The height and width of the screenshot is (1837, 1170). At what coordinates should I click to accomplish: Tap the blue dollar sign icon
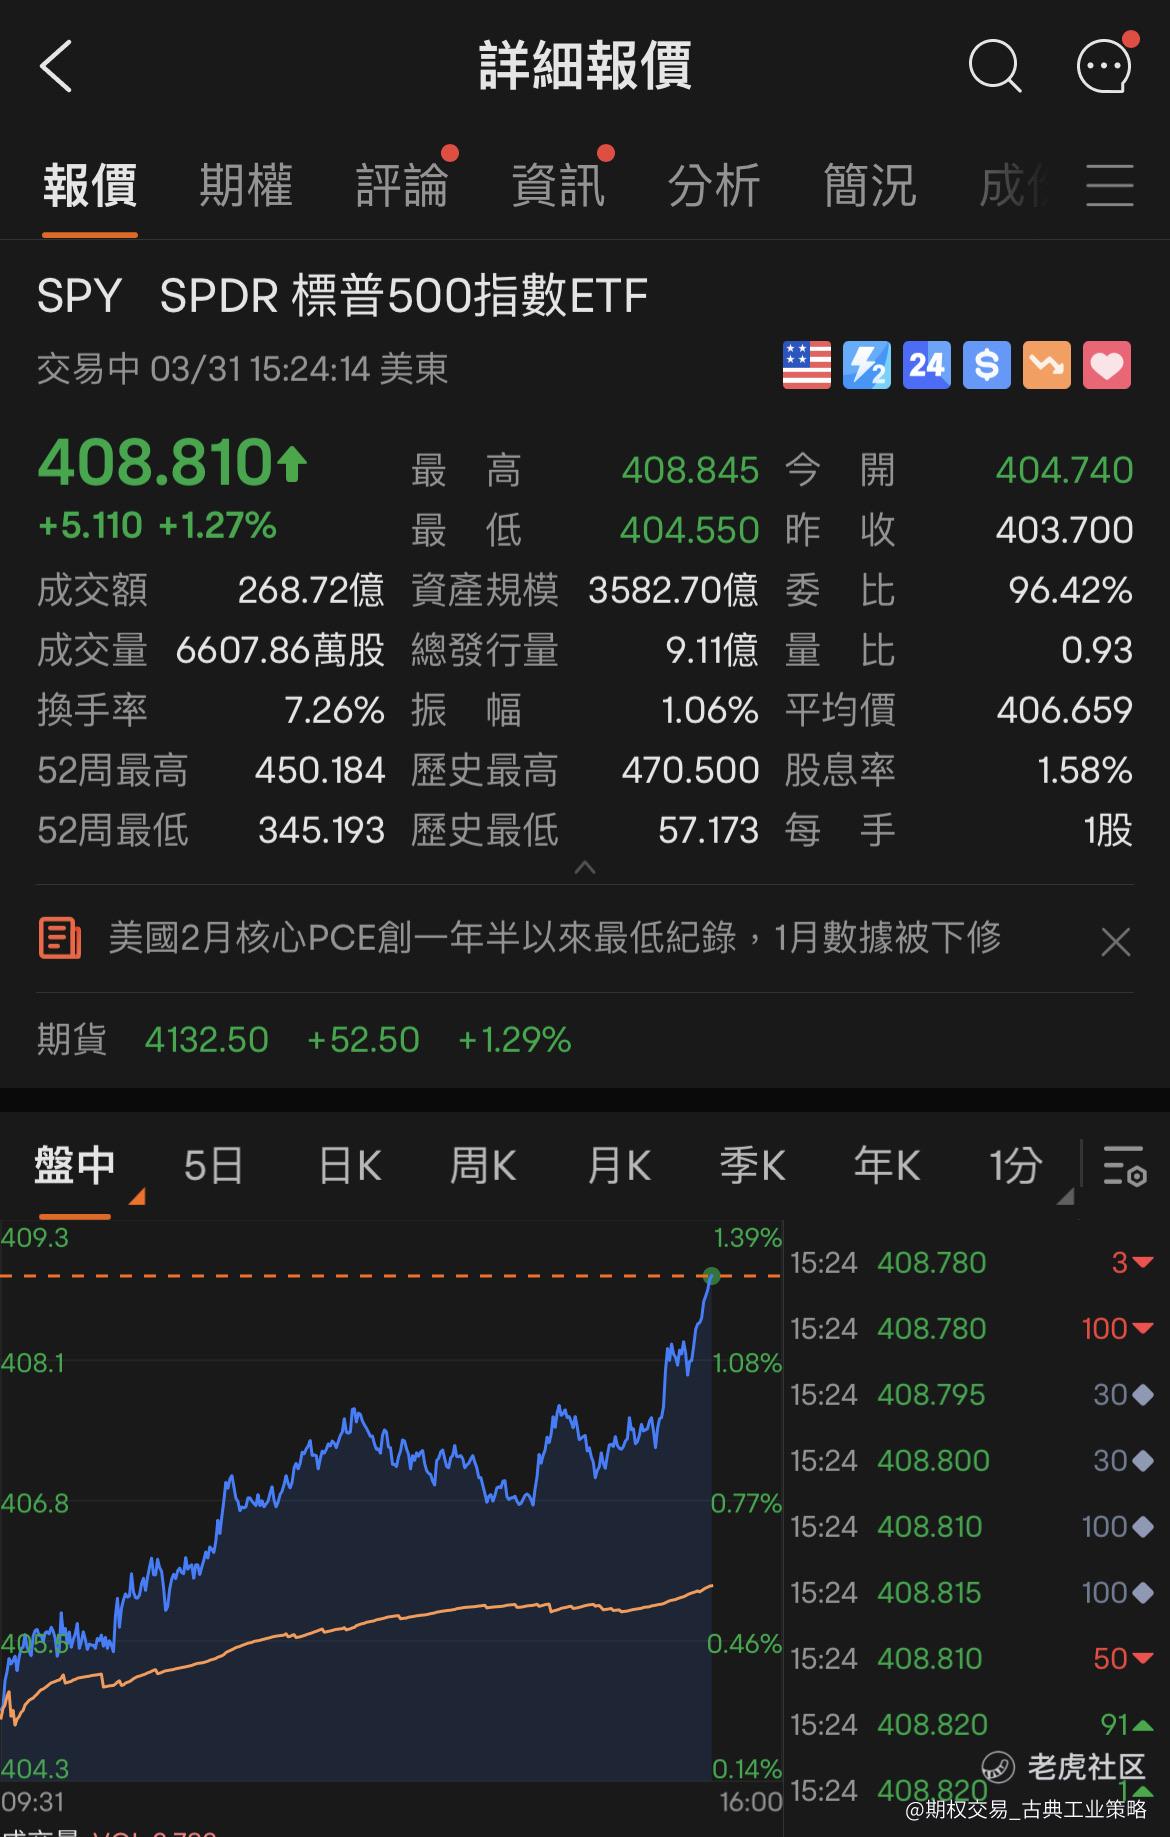click(x=986, y=365)
